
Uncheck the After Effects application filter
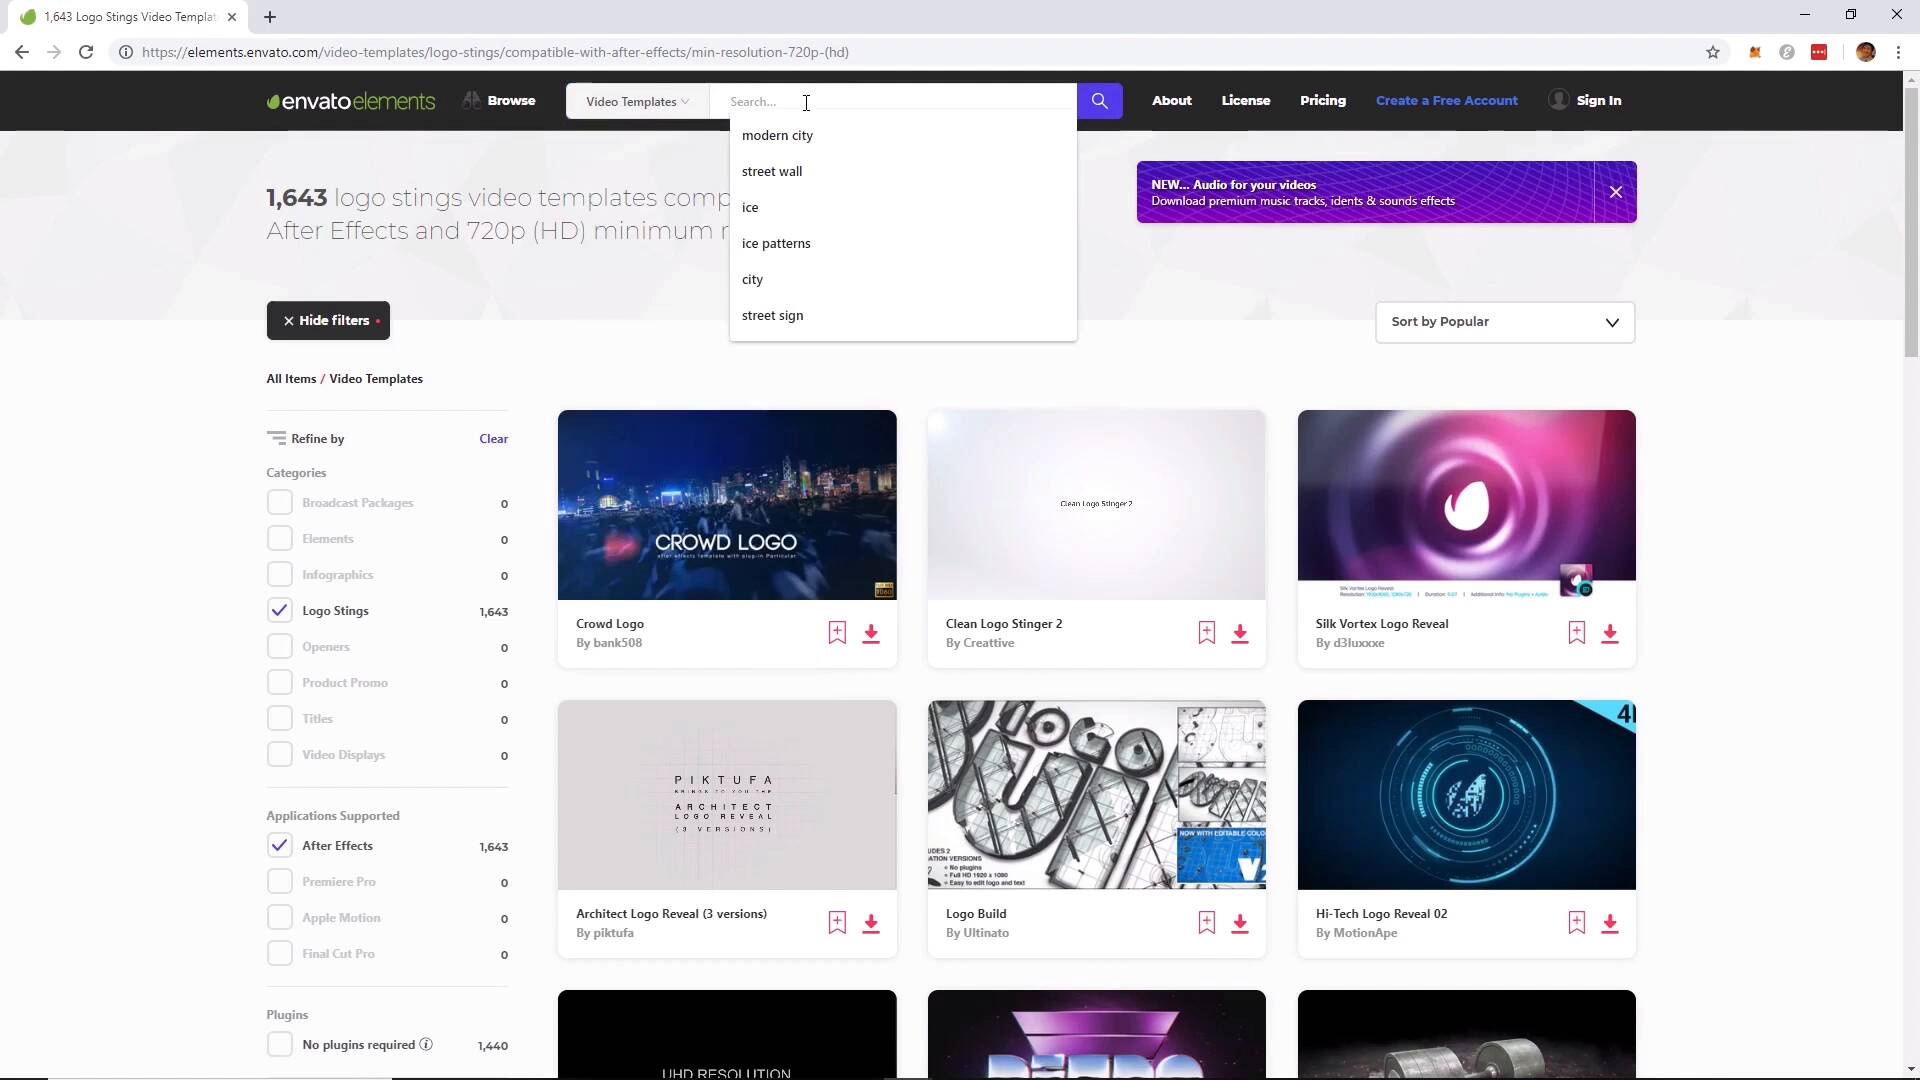[x=280, y=846]
